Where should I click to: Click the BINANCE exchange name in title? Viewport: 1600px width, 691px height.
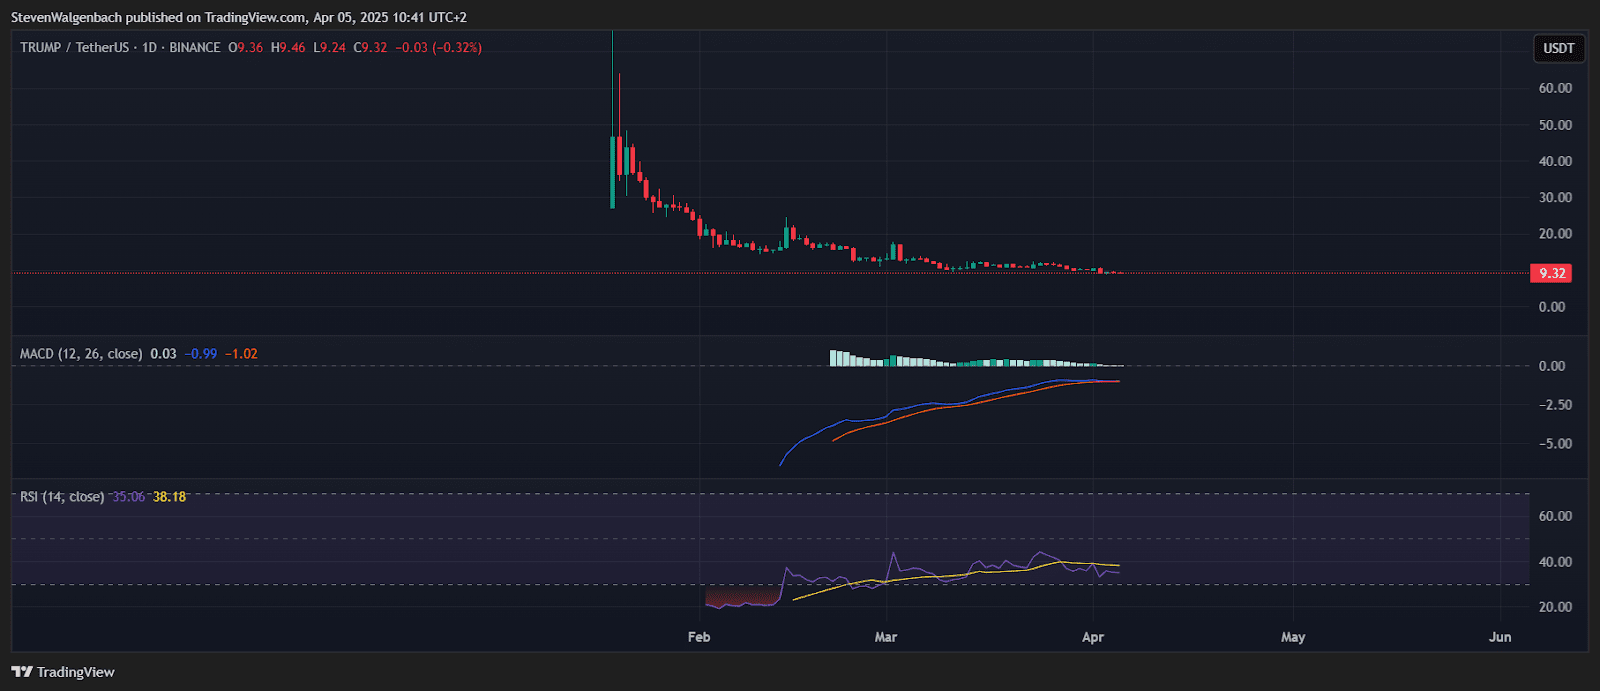[195, 47]
